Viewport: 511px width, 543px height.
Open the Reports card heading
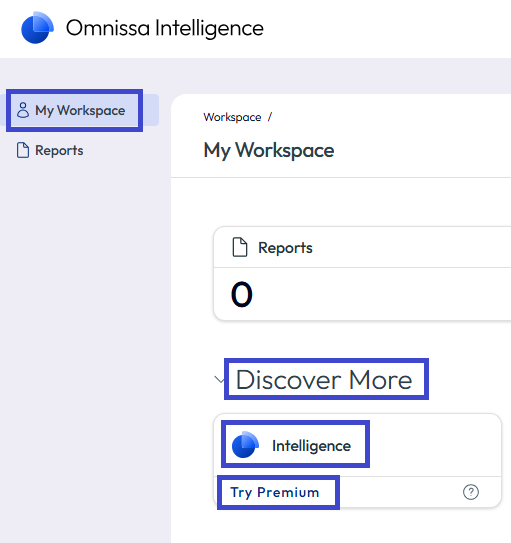tap(285, 248)
